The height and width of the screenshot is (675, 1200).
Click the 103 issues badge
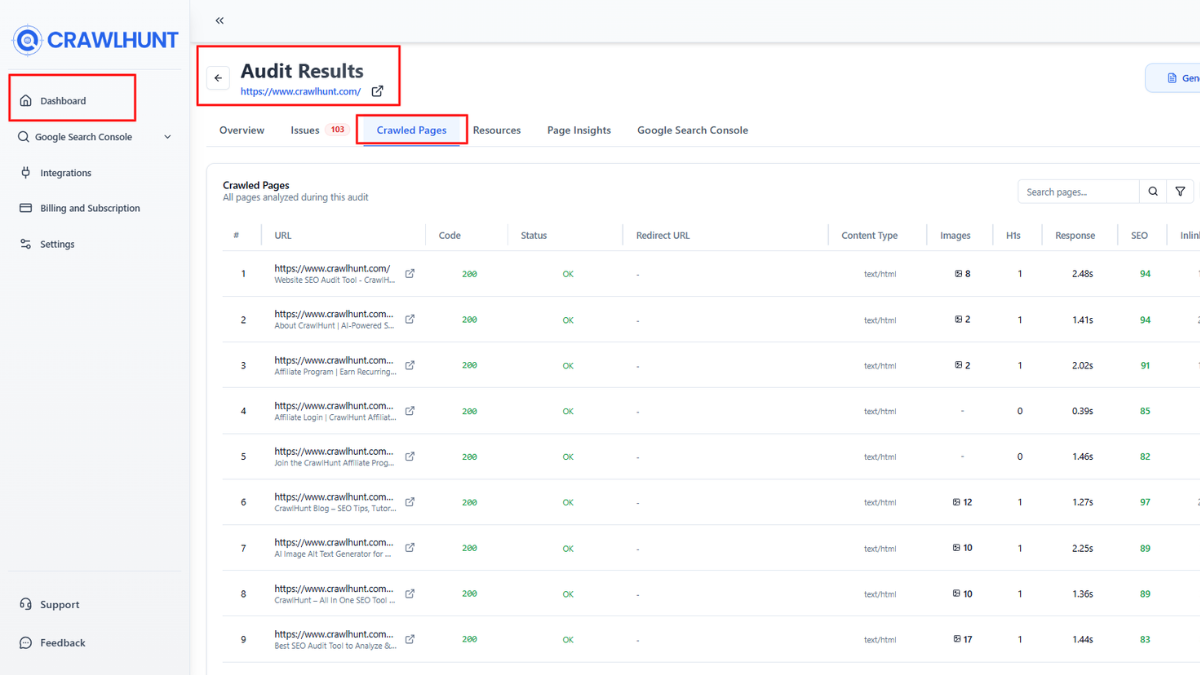point(337,130)
